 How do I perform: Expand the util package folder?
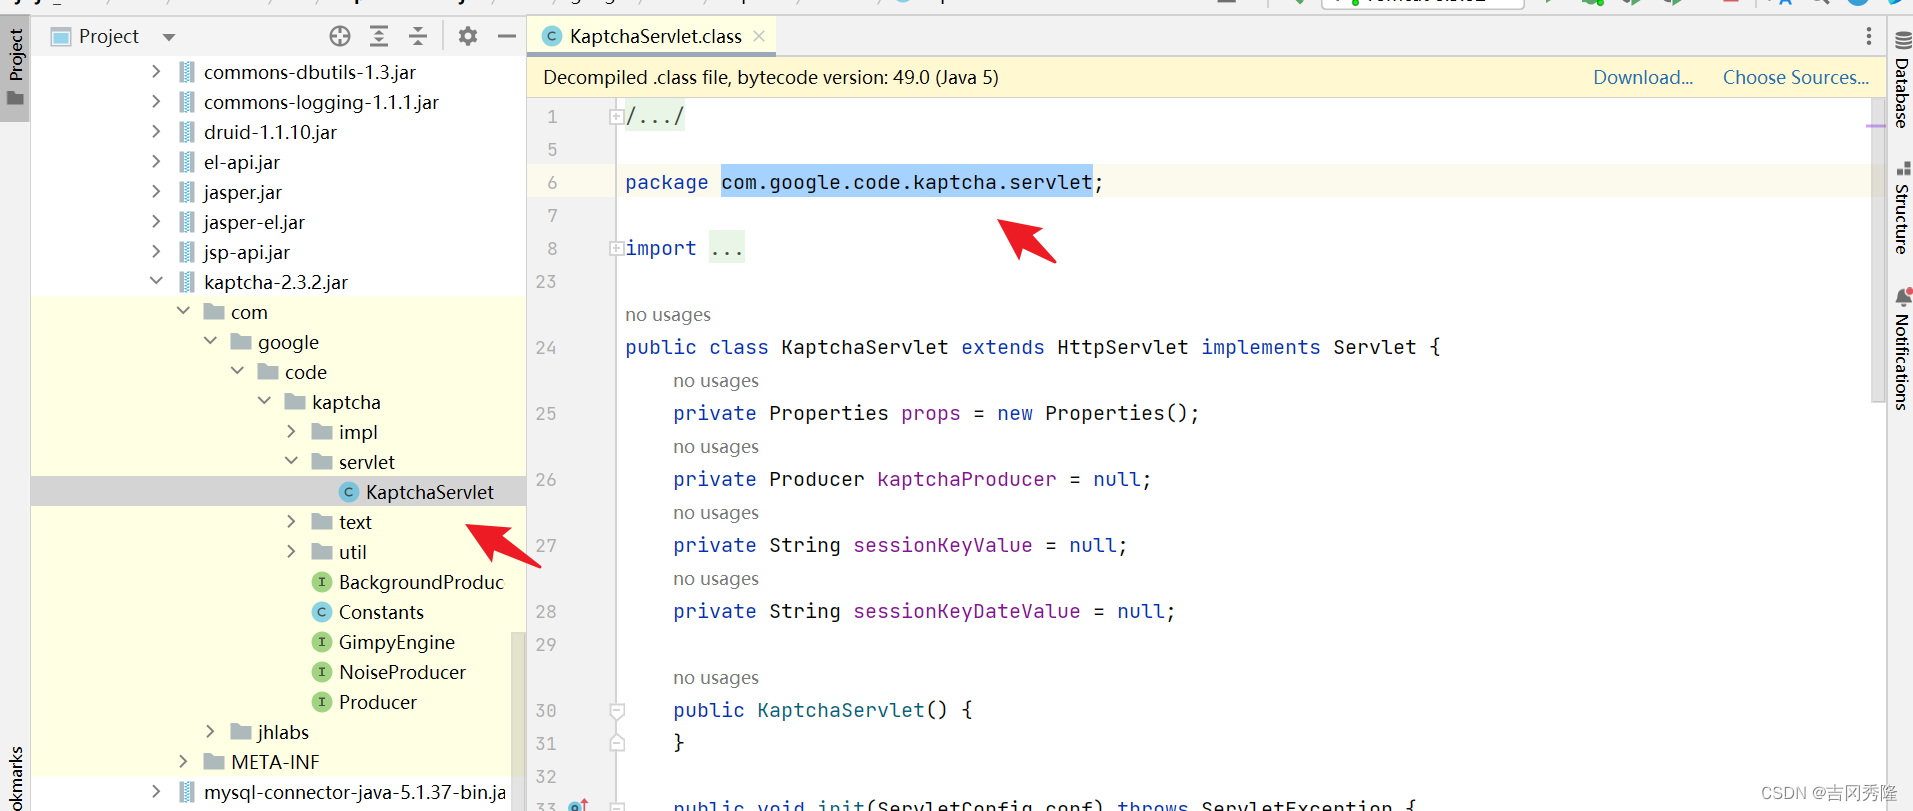coord(291,552)
